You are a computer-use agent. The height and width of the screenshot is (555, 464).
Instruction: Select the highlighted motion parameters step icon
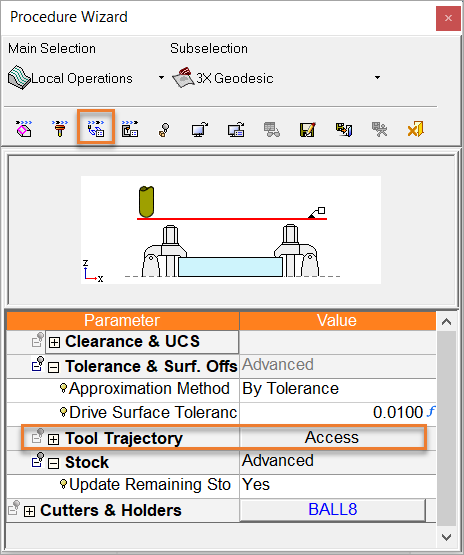click(x=96, y=128)
